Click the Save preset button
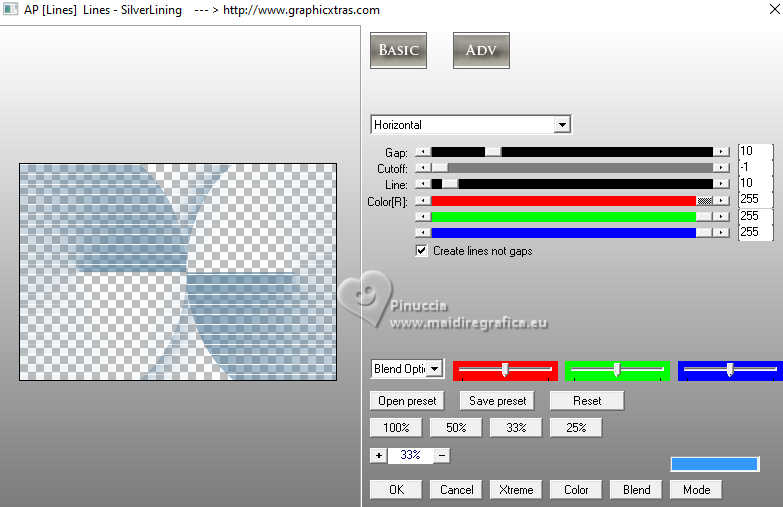Image resolution: width=783 pixels, height=507 pixels. (497, 401)
